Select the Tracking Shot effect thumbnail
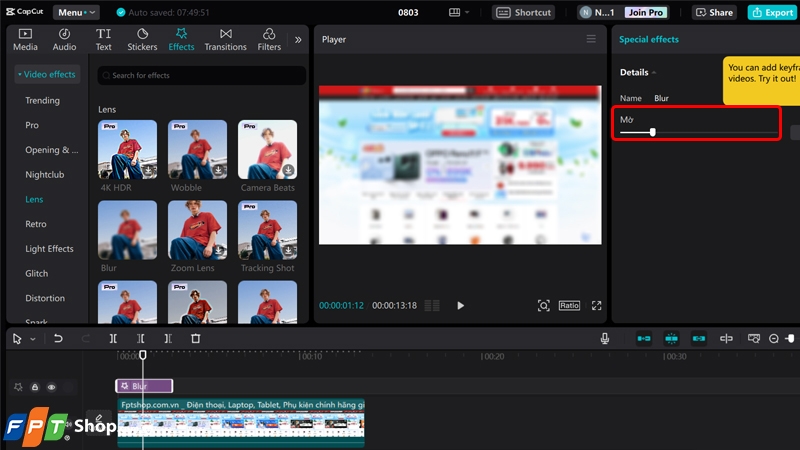The width and height of the screenshot is (800, 450). 267,230
